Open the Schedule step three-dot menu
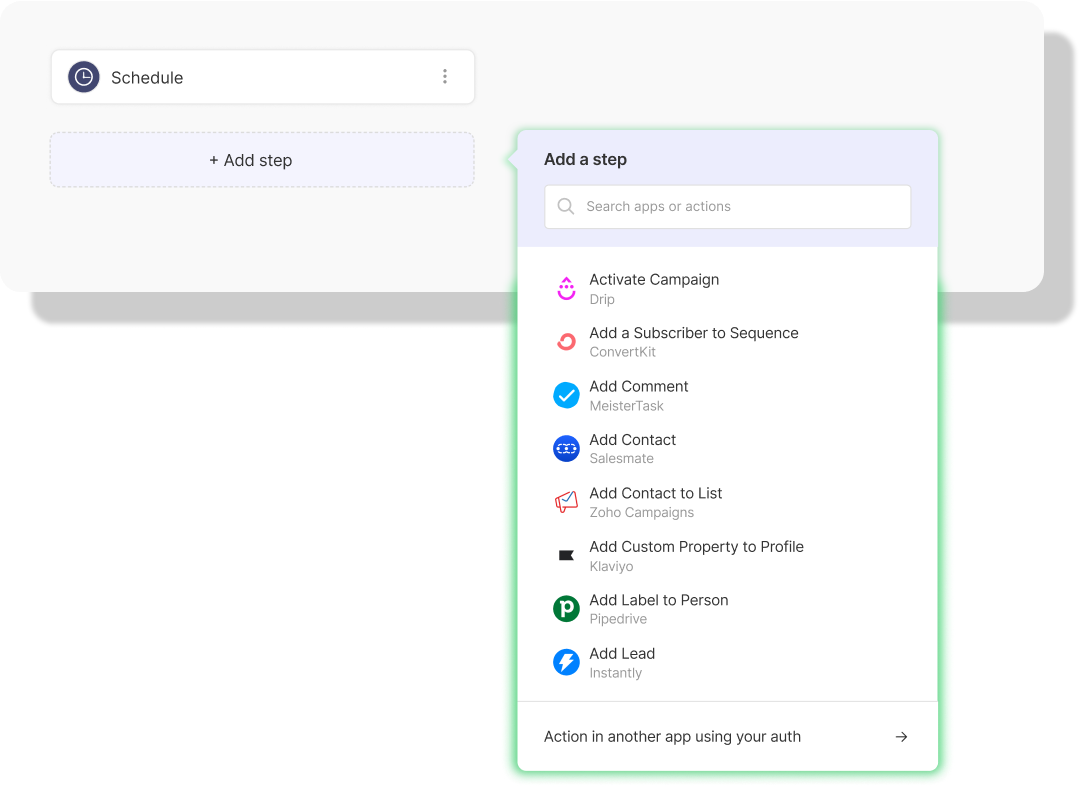This screenshot has height=787, width=1080. (445, 76)
